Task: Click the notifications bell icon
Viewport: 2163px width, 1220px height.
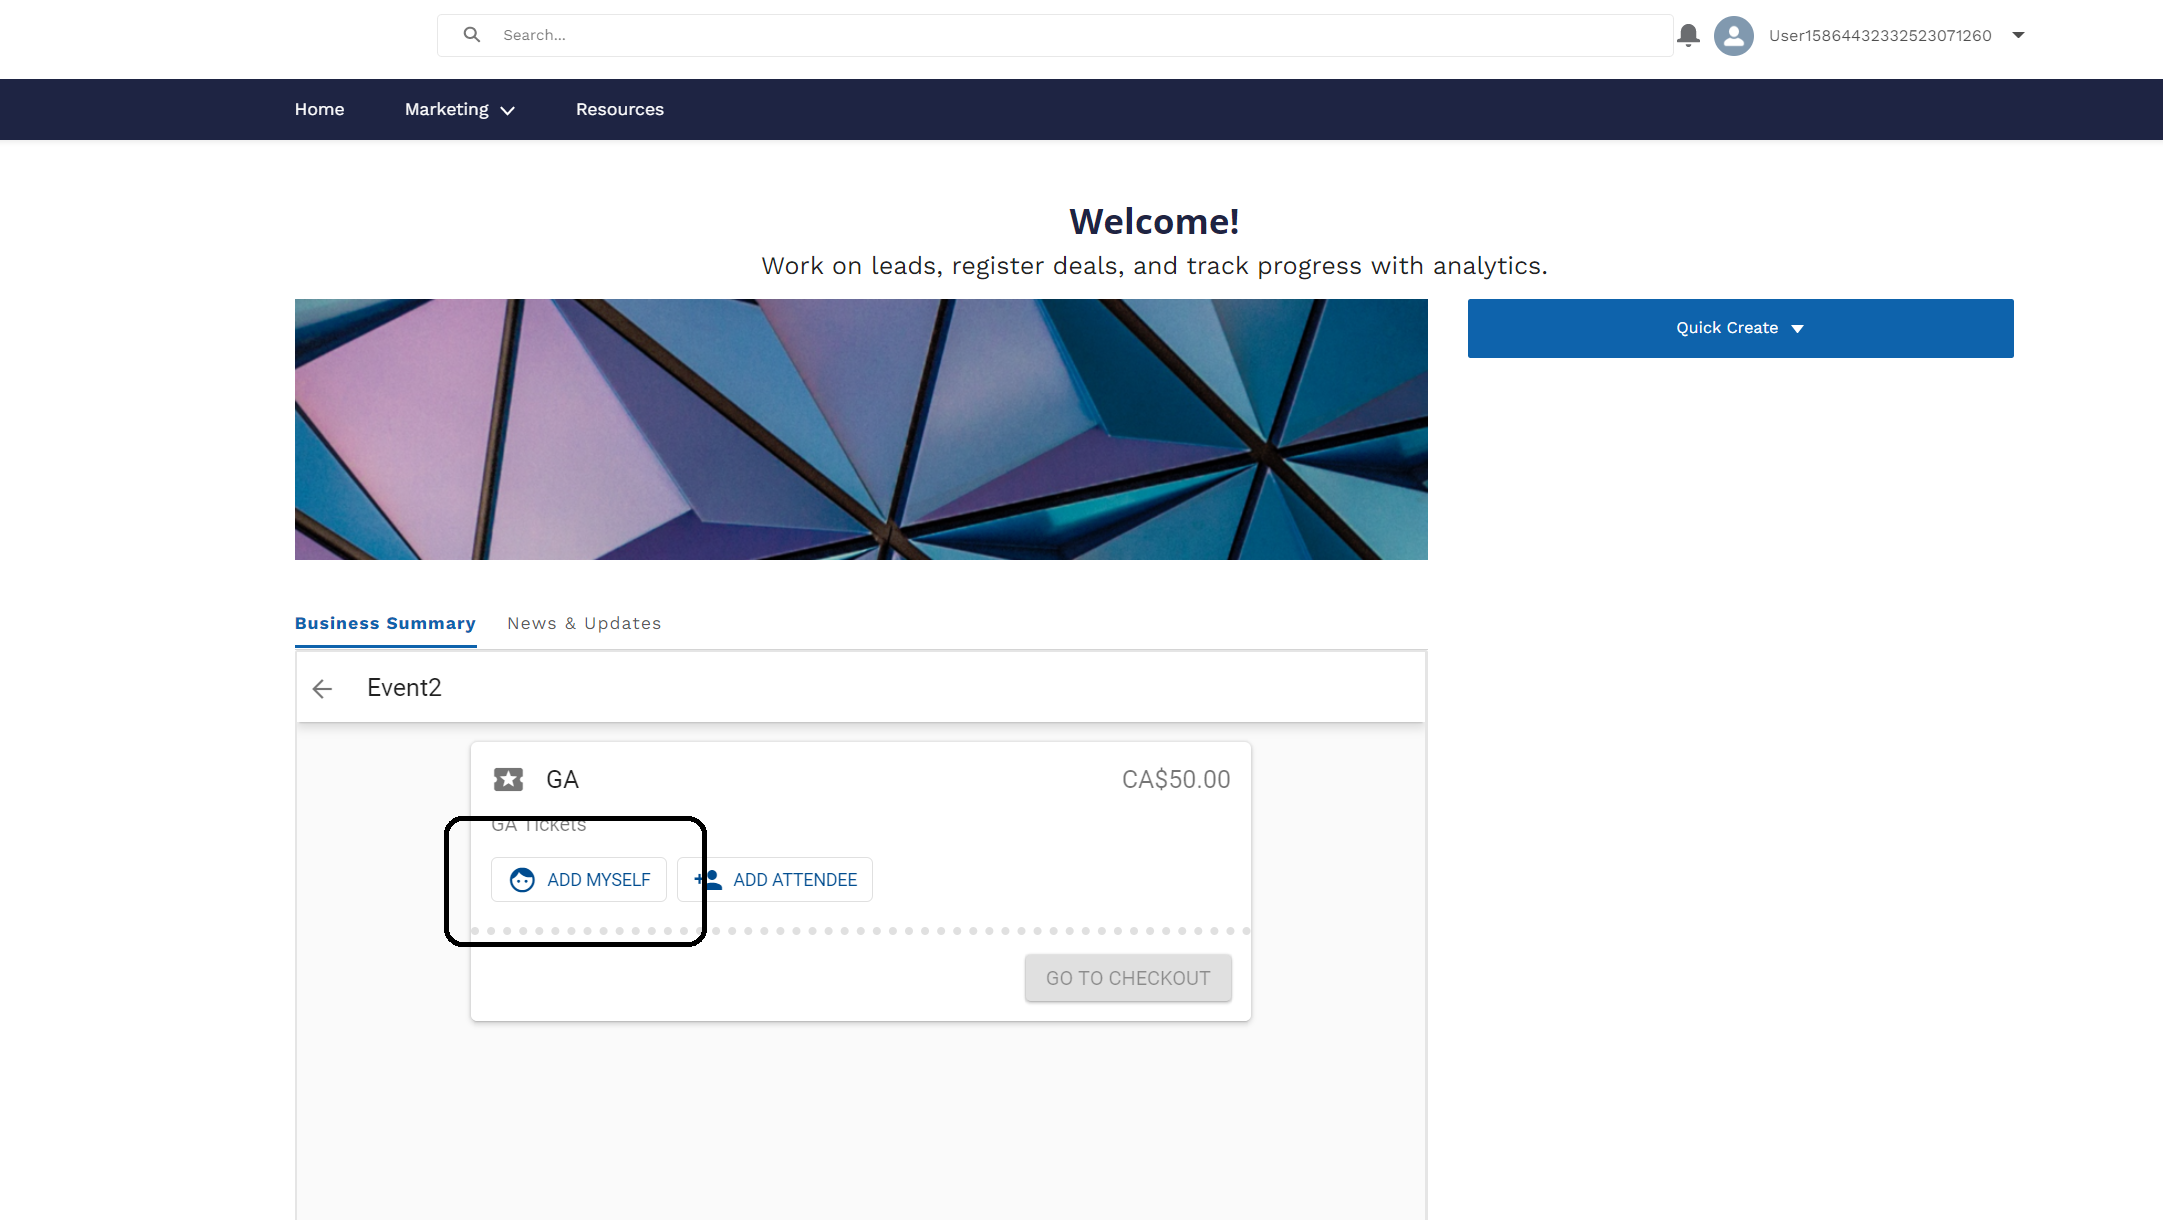Action: click(1688, 35)
